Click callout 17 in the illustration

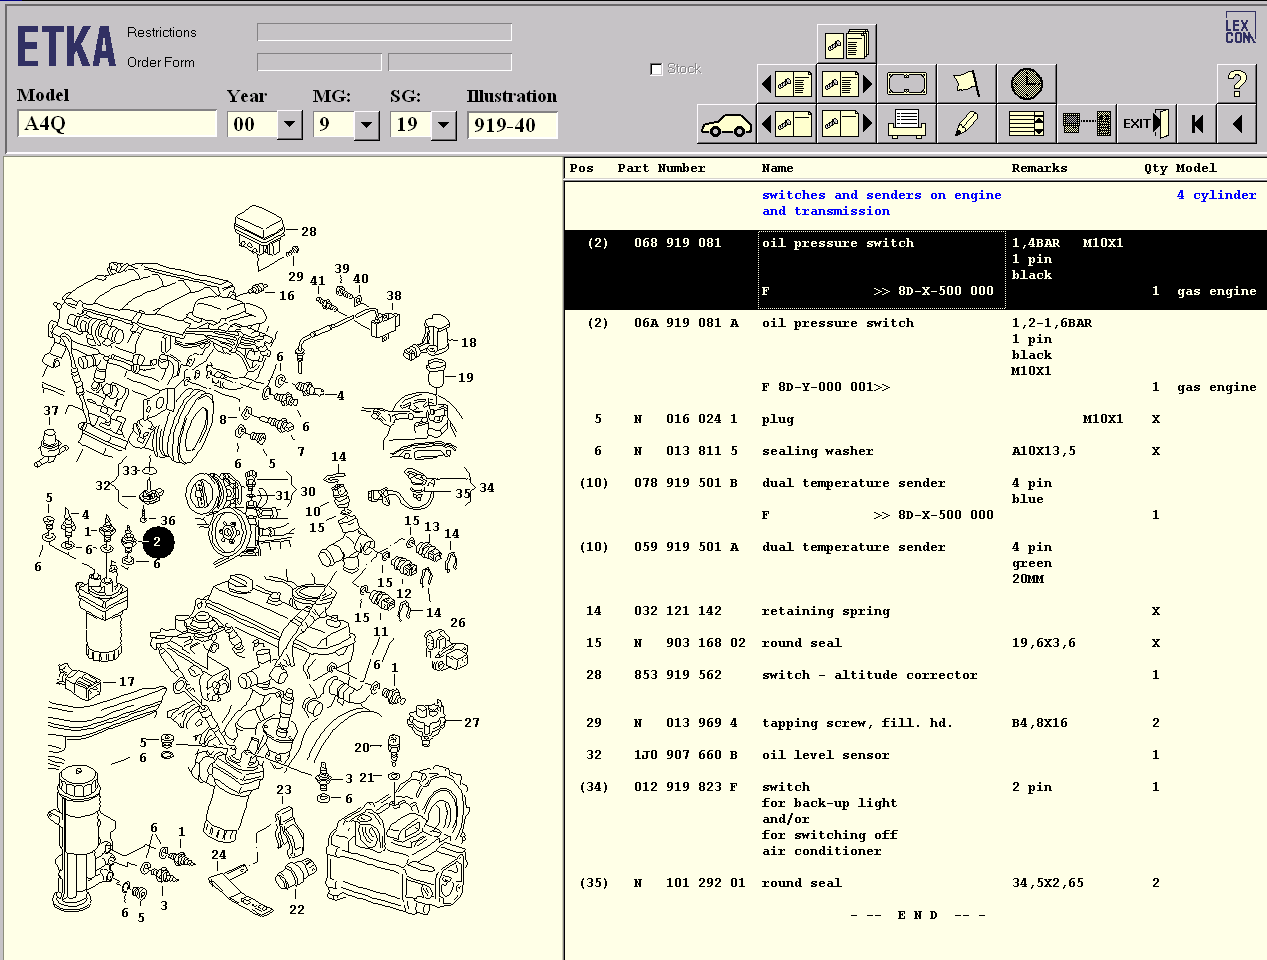pyautogui.click(x=127, y=682)
